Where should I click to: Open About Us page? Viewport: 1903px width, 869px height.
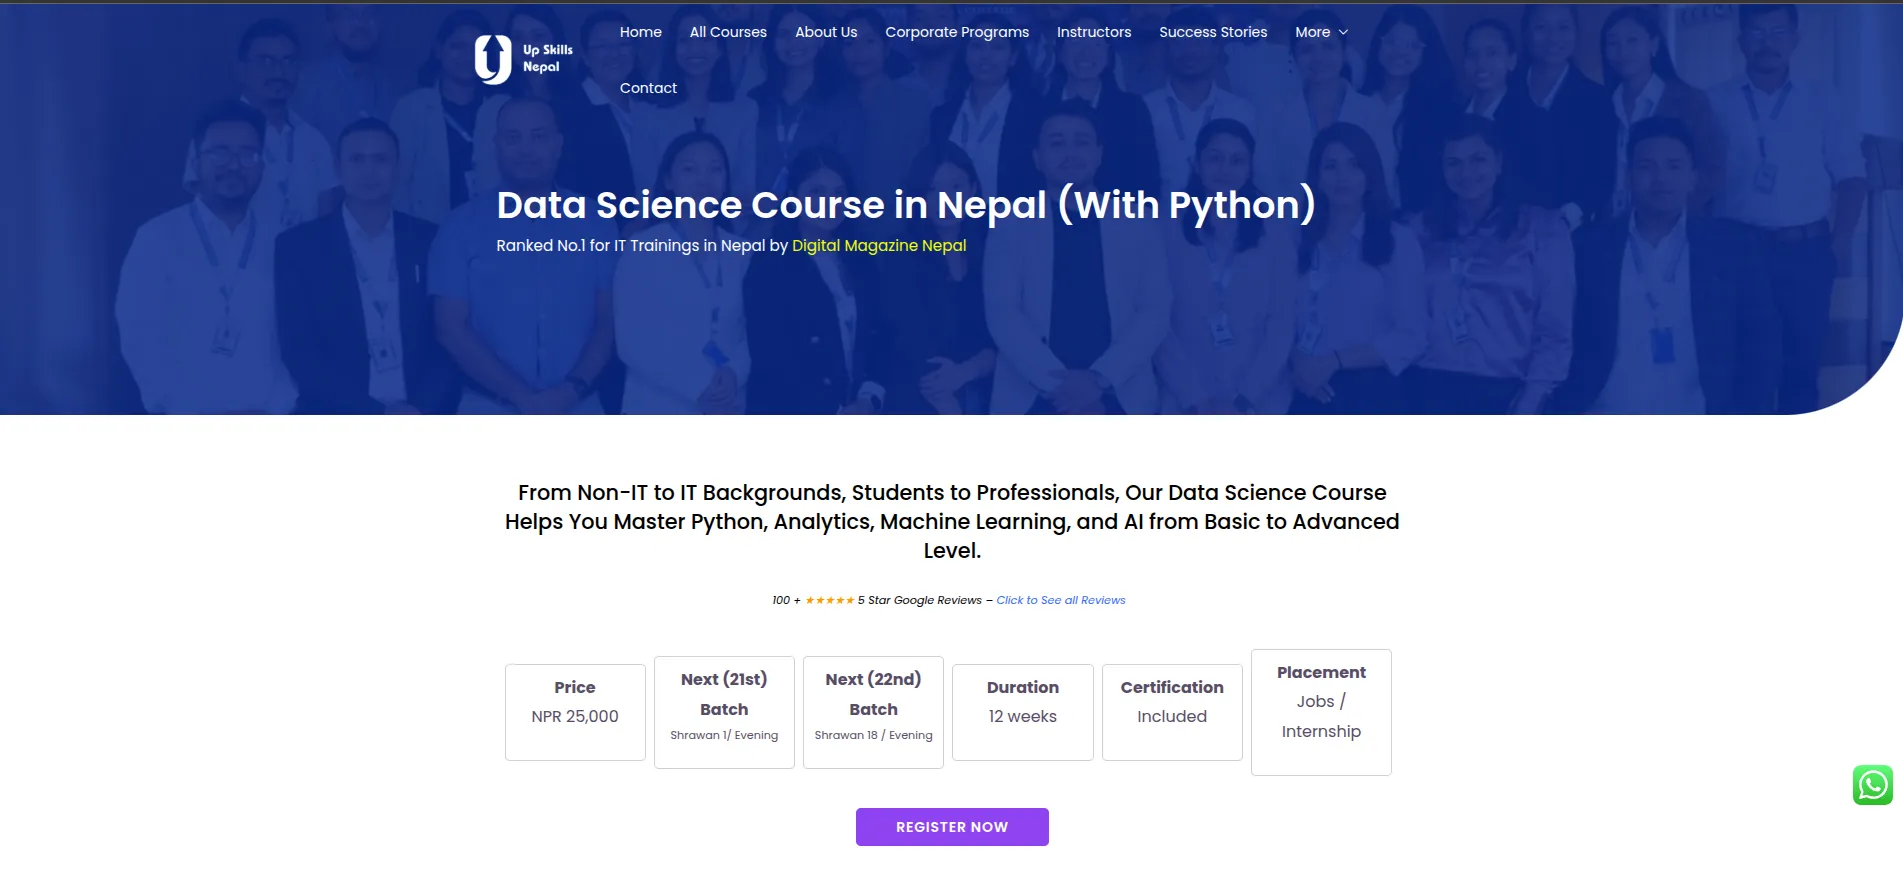coord(826,32)
